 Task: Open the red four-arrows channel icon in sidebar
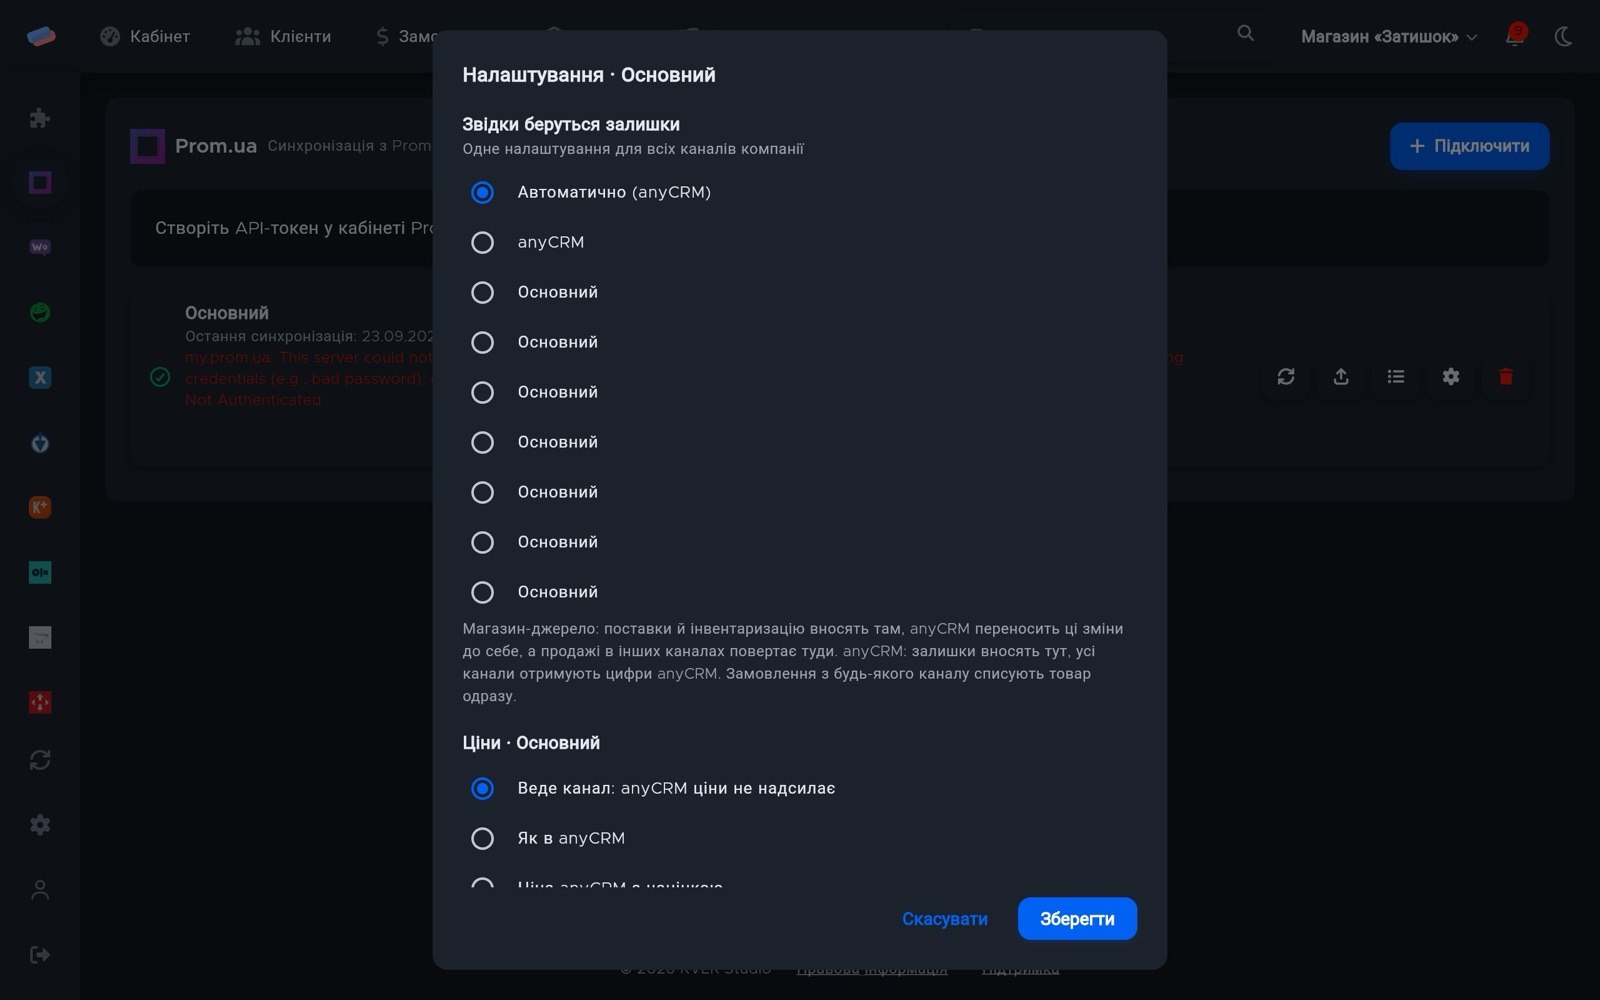(x=40, y=702)
